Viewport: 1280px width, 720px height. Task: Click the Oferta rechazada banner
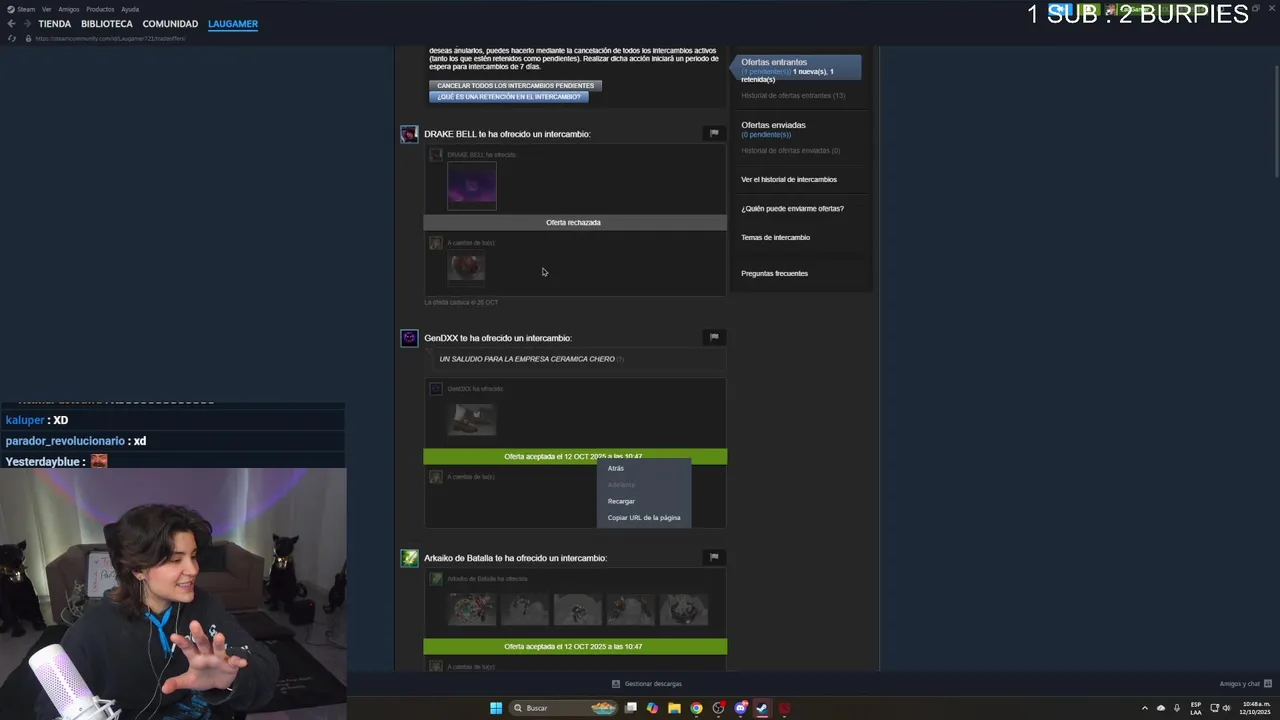575,222
